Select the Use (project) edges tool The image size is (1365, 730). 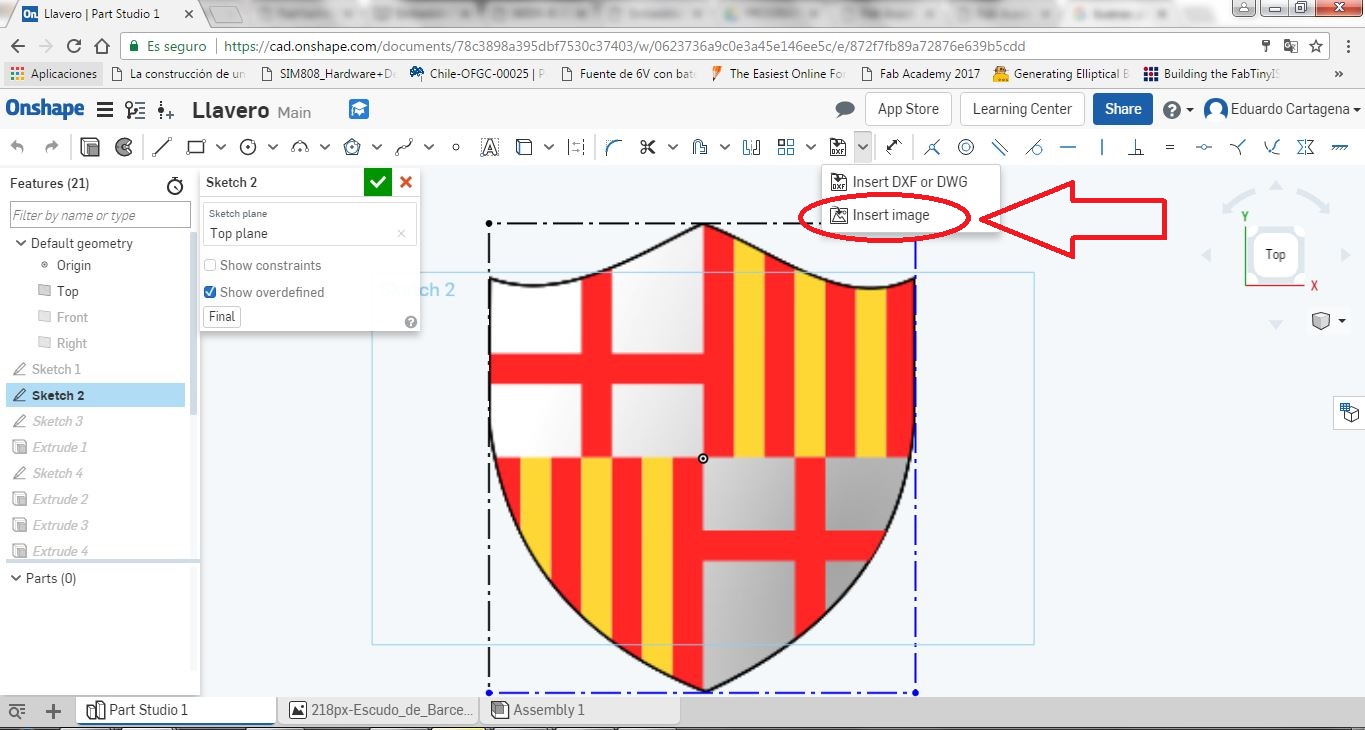pos(523,147)
